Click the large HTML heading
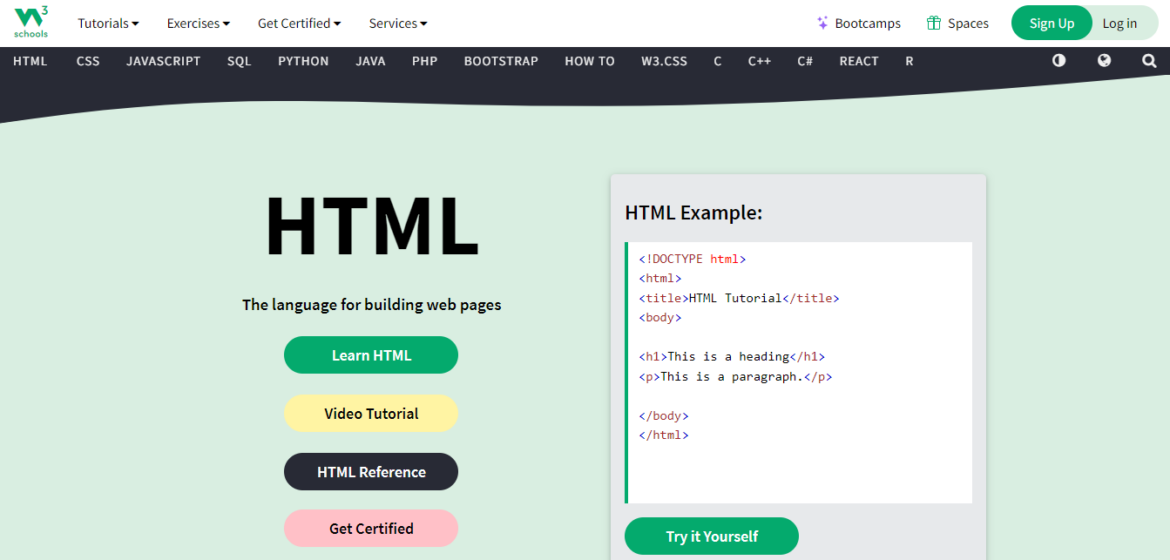The height and width of the screenshot is (560, 1170). [x=372, y=227]
